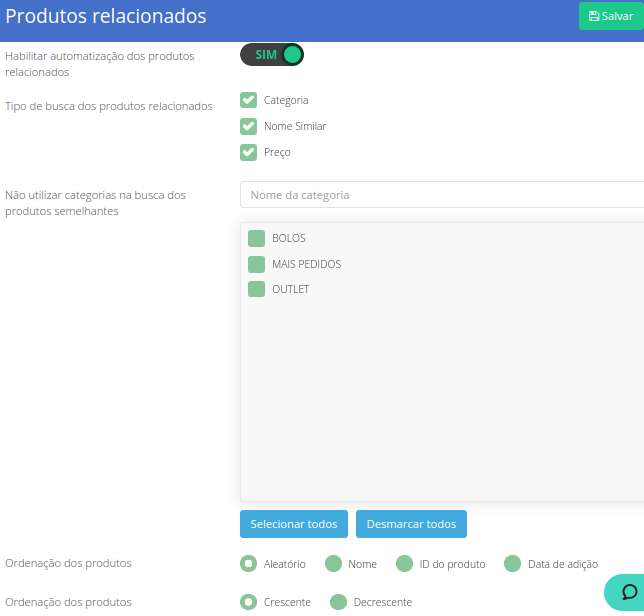Check the OUTLET category box
The height and width of the screenshot is (616, 644).
tap(256, 289)
